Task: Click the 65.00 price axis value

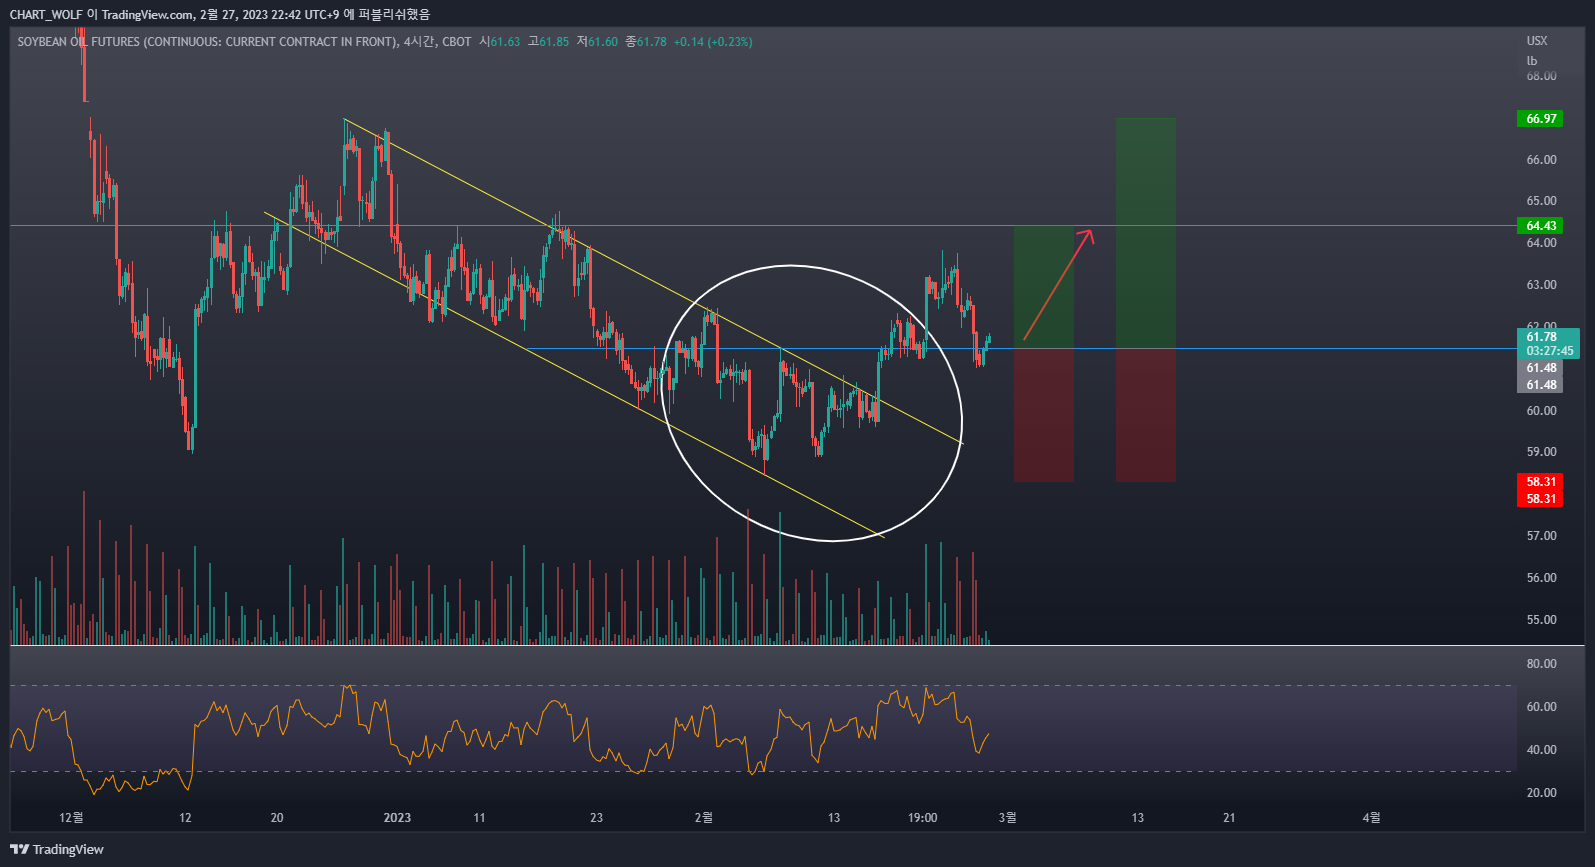Action: [x=1541, y=201]
